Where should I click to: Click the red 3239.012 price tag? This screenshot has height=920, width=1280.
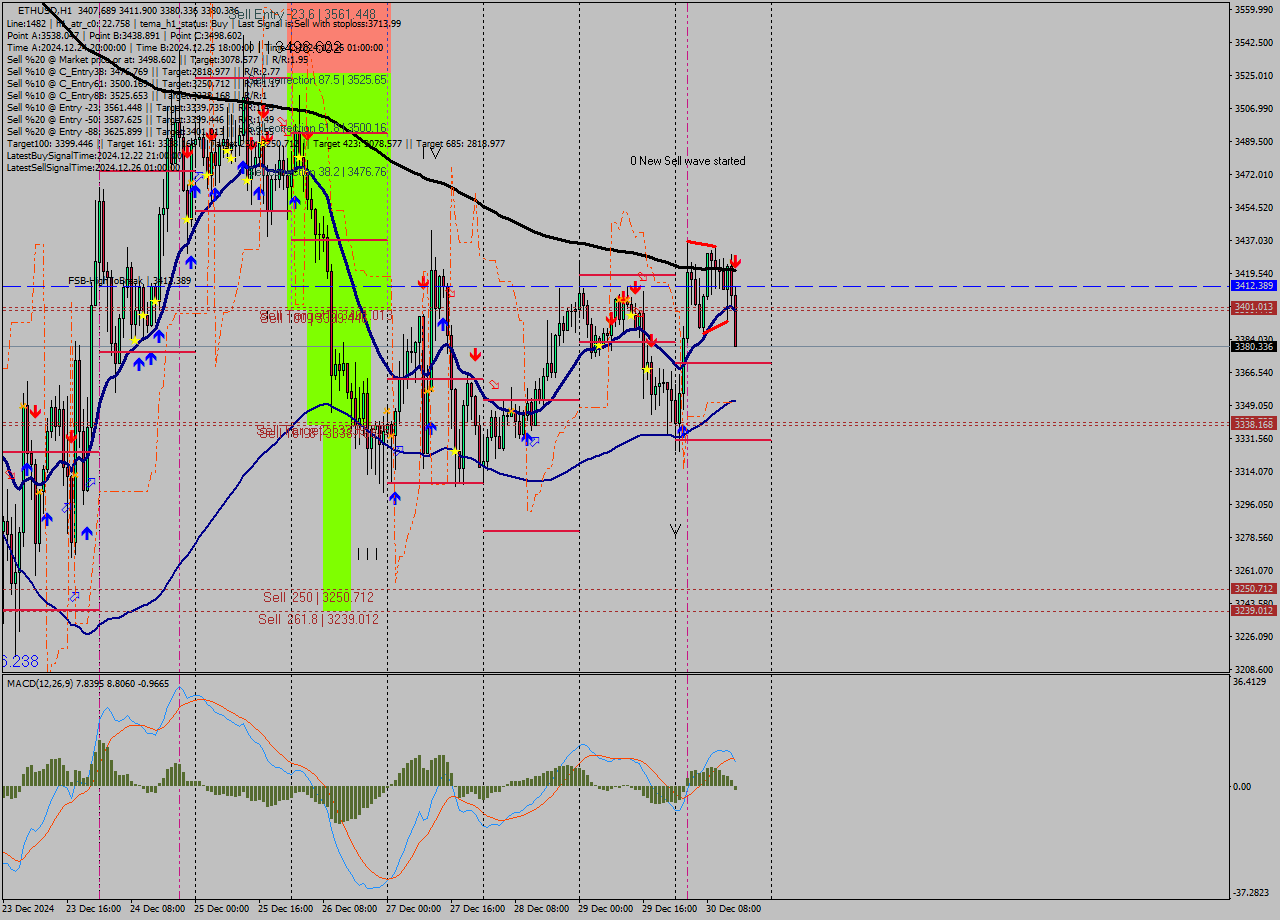pyautogui.click(x=1253, y=610)
